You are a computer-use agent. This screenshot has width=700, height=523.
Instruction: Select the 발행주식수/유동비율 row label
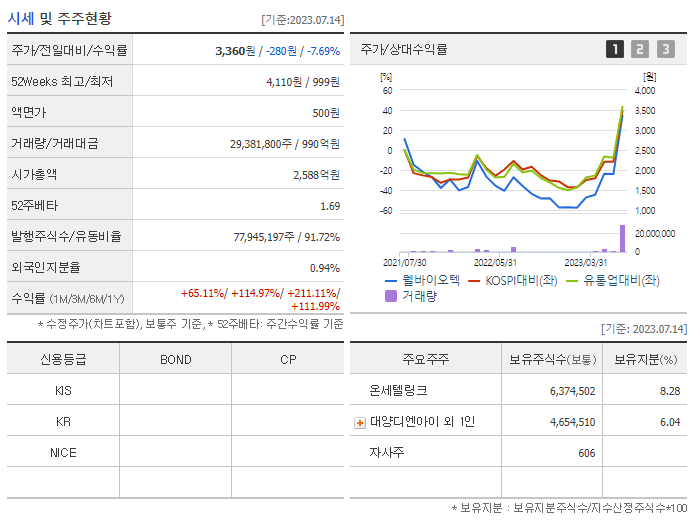tap(66, 237)
